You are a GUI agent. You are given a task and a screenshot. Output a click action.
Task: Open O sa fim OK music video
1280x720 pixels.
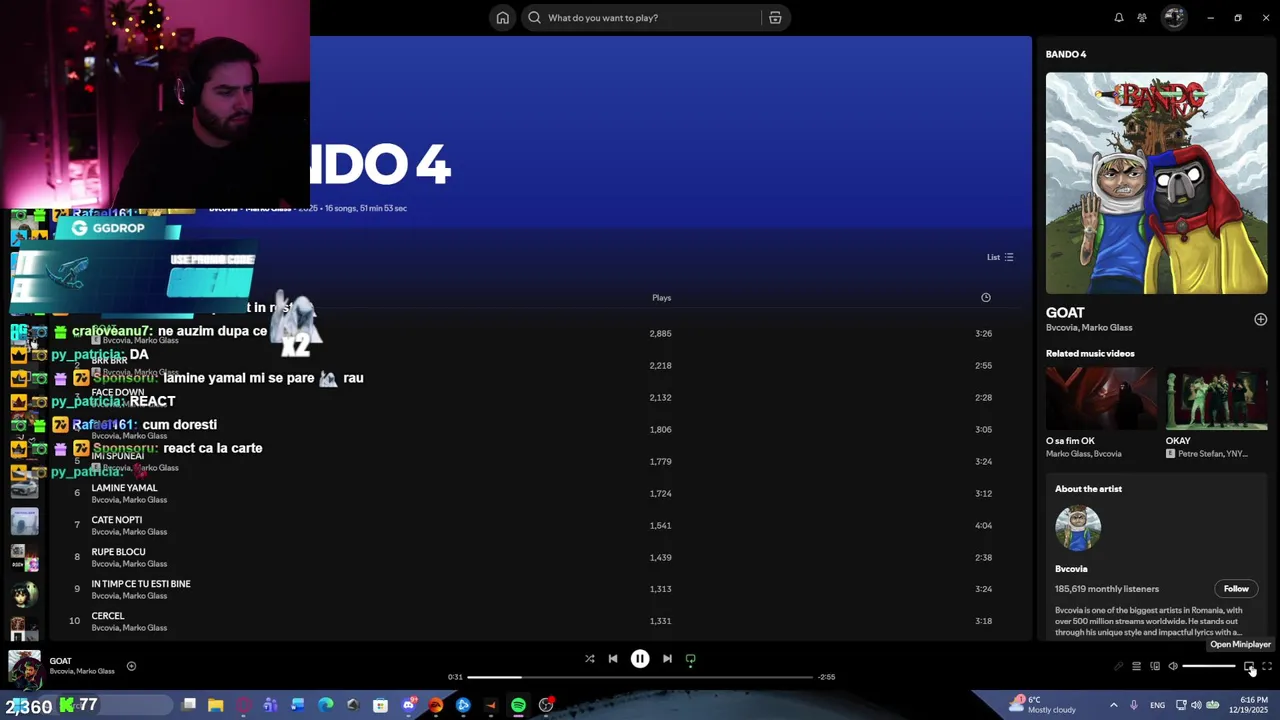click(x=1101, y=399)
